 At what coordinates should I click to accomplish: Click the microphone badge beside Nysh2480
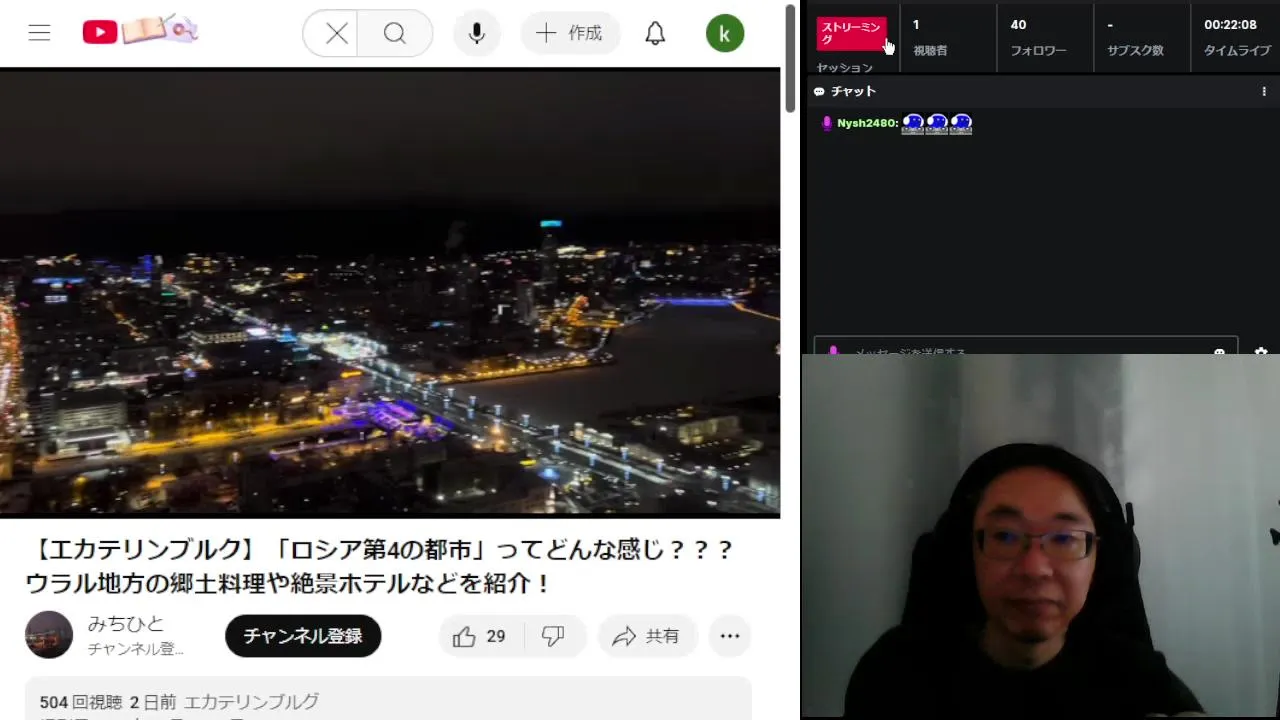(826, 123)
